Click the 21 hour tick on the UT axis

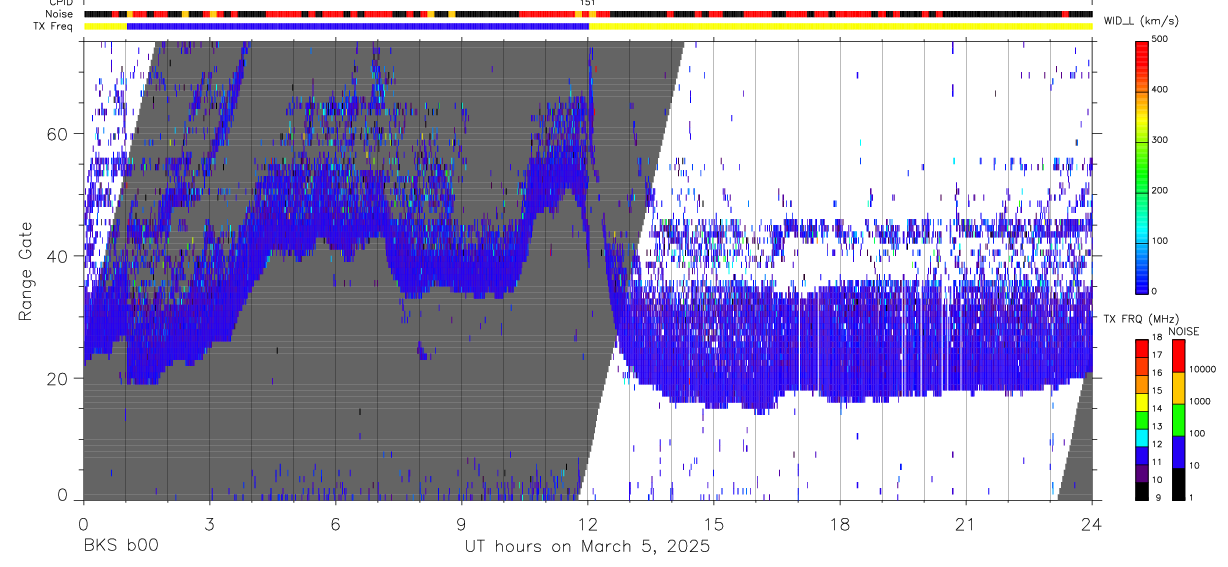point(966,523)
